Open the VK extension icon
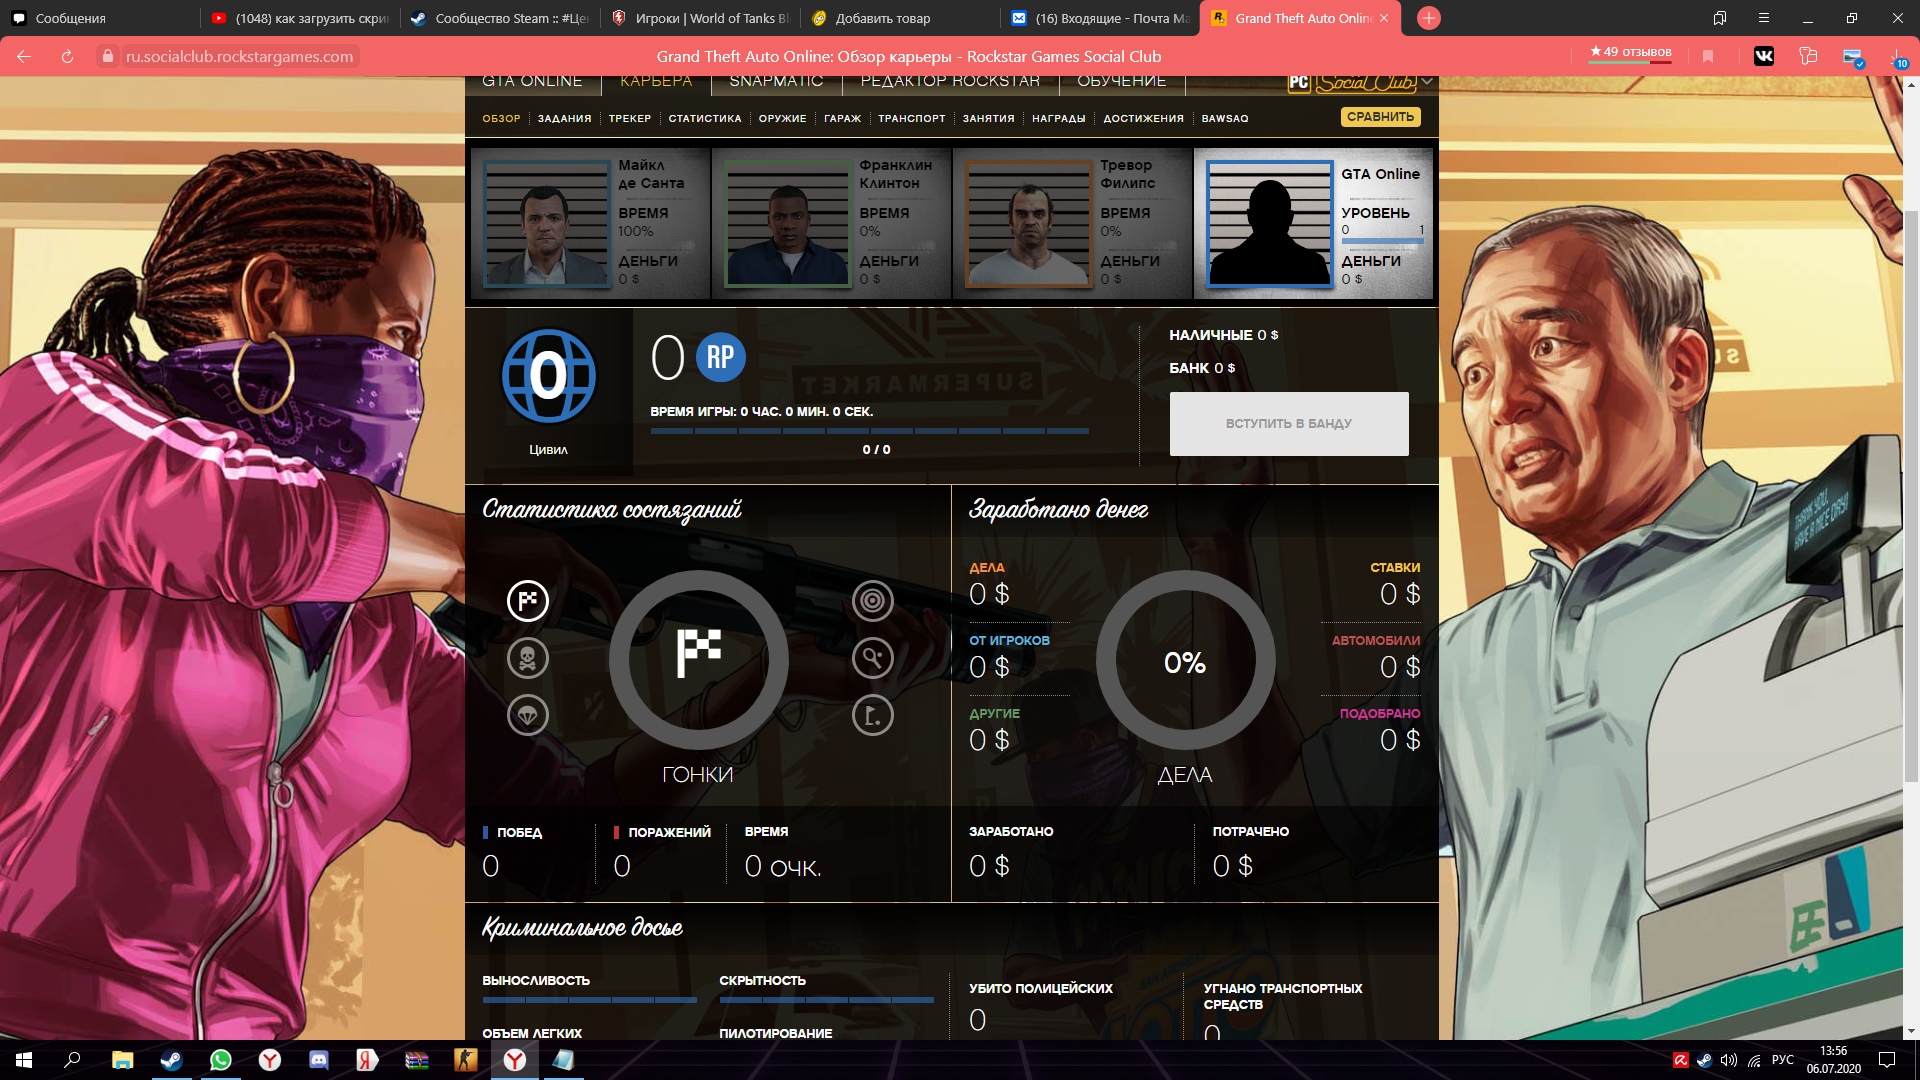 [x=1764, y=57]
